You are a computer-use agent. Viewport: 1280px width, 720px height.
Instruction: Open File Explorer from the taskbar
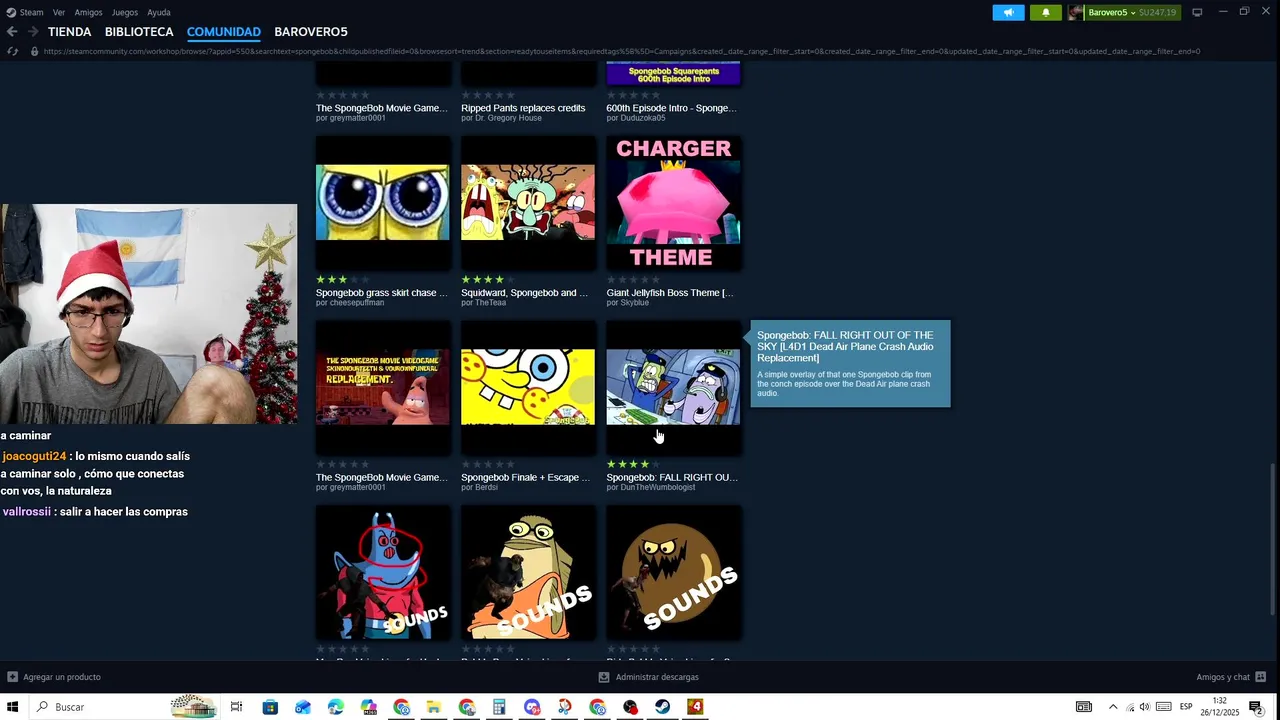tap(434, 707)
